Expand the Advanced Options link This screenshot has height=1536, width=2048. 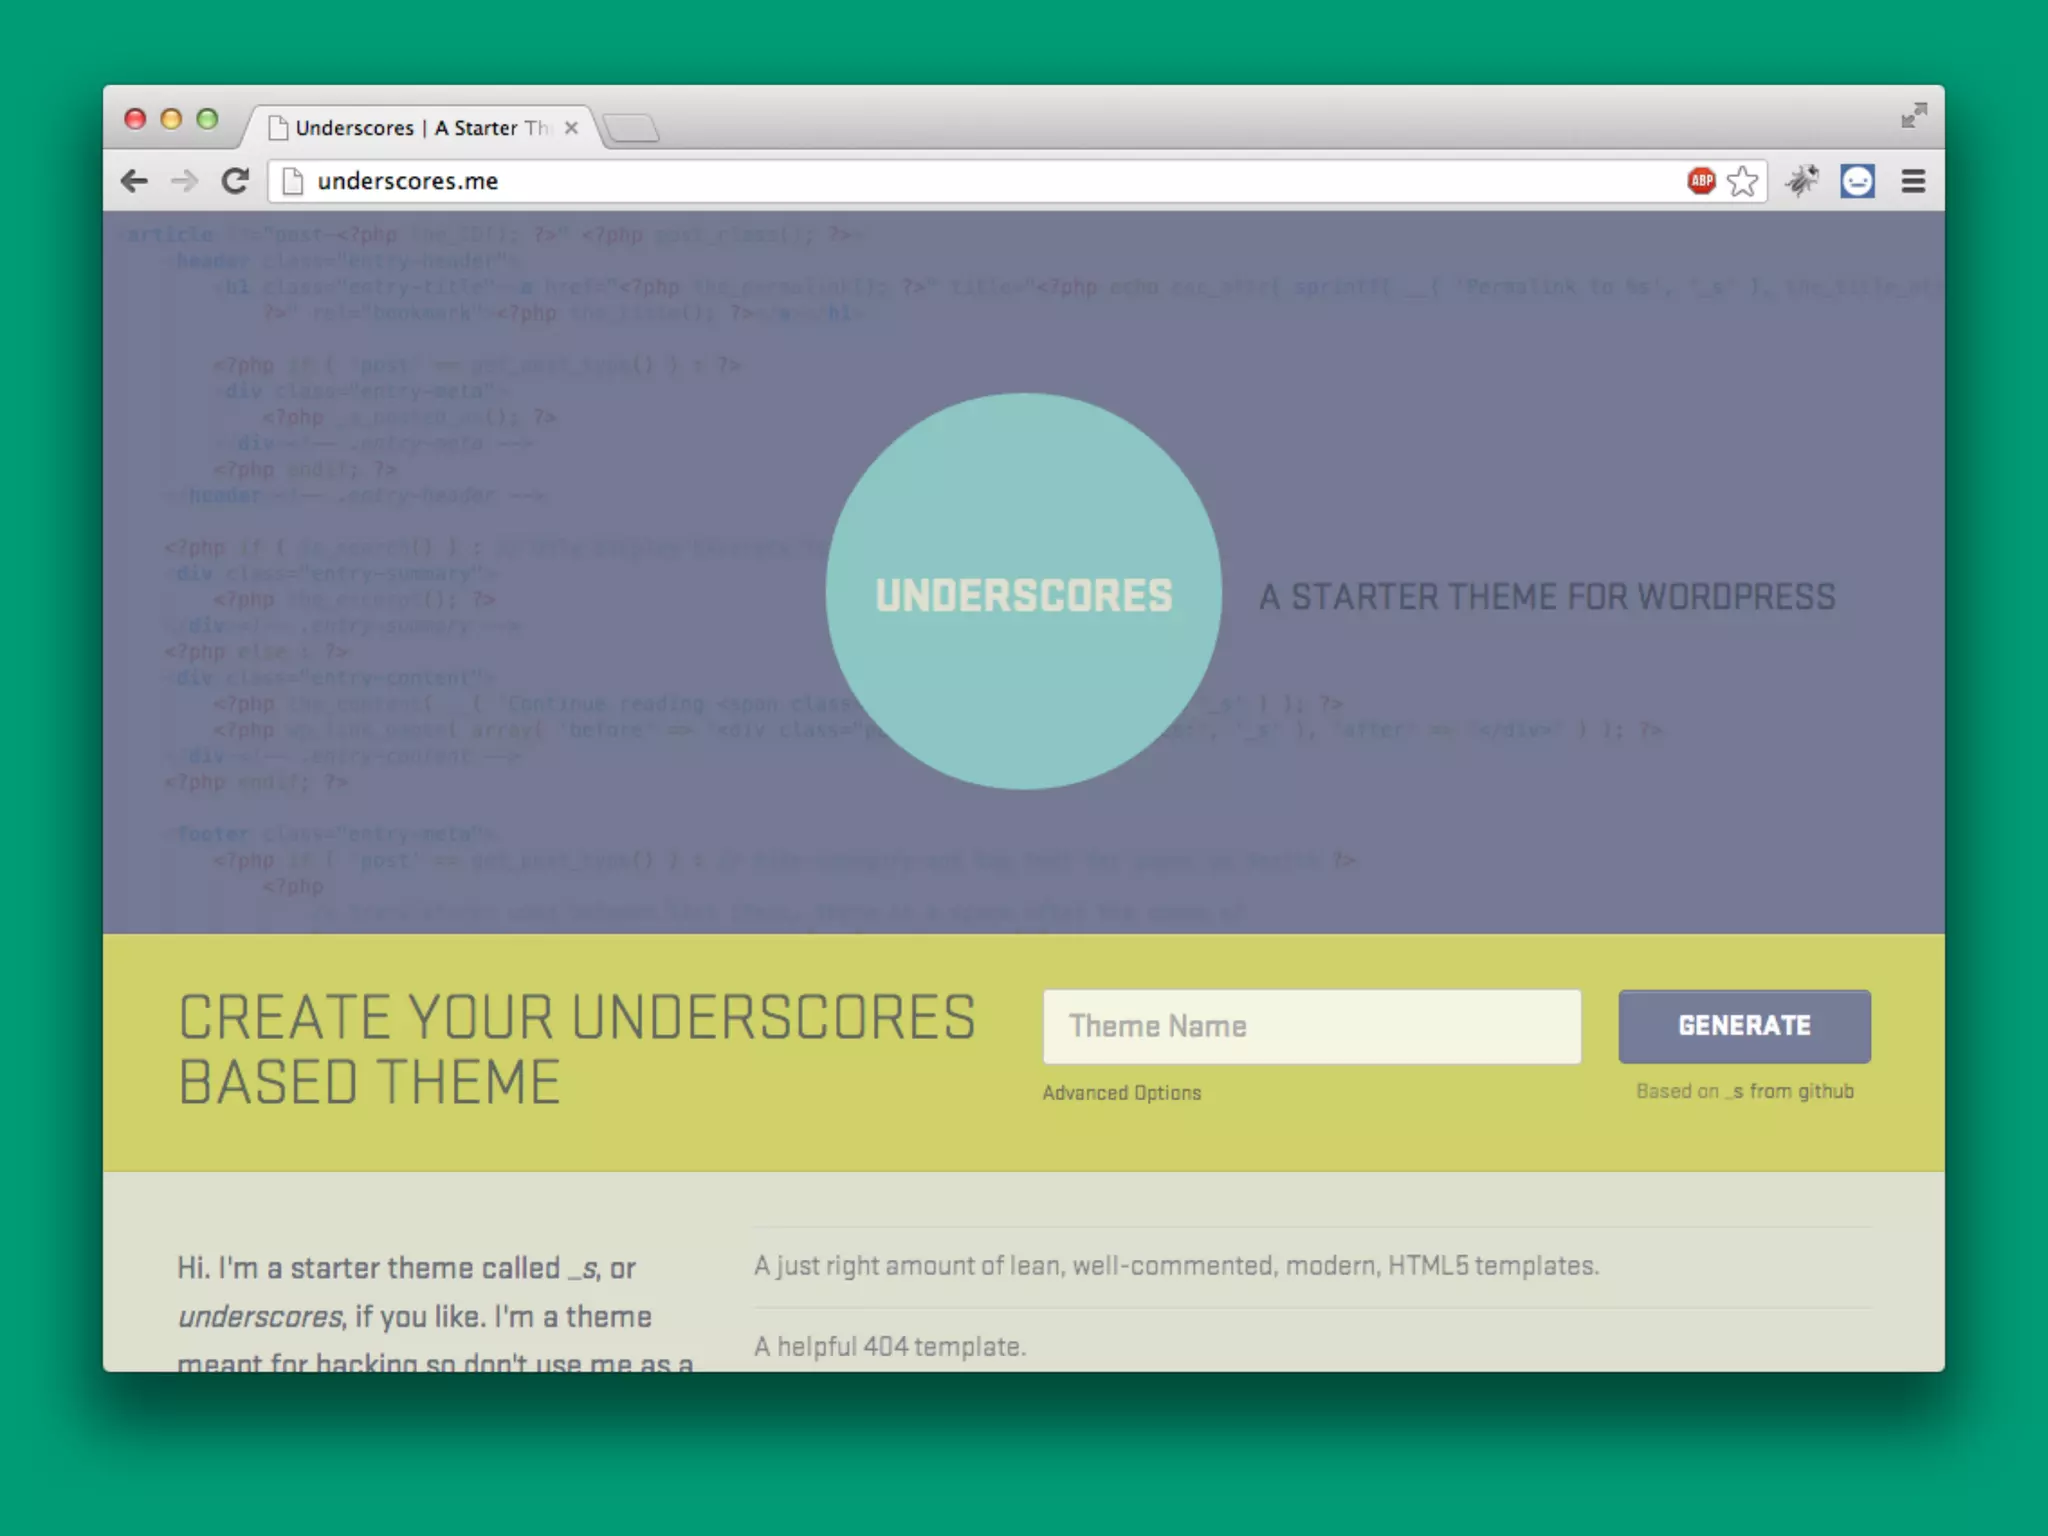point(1121,1093)
